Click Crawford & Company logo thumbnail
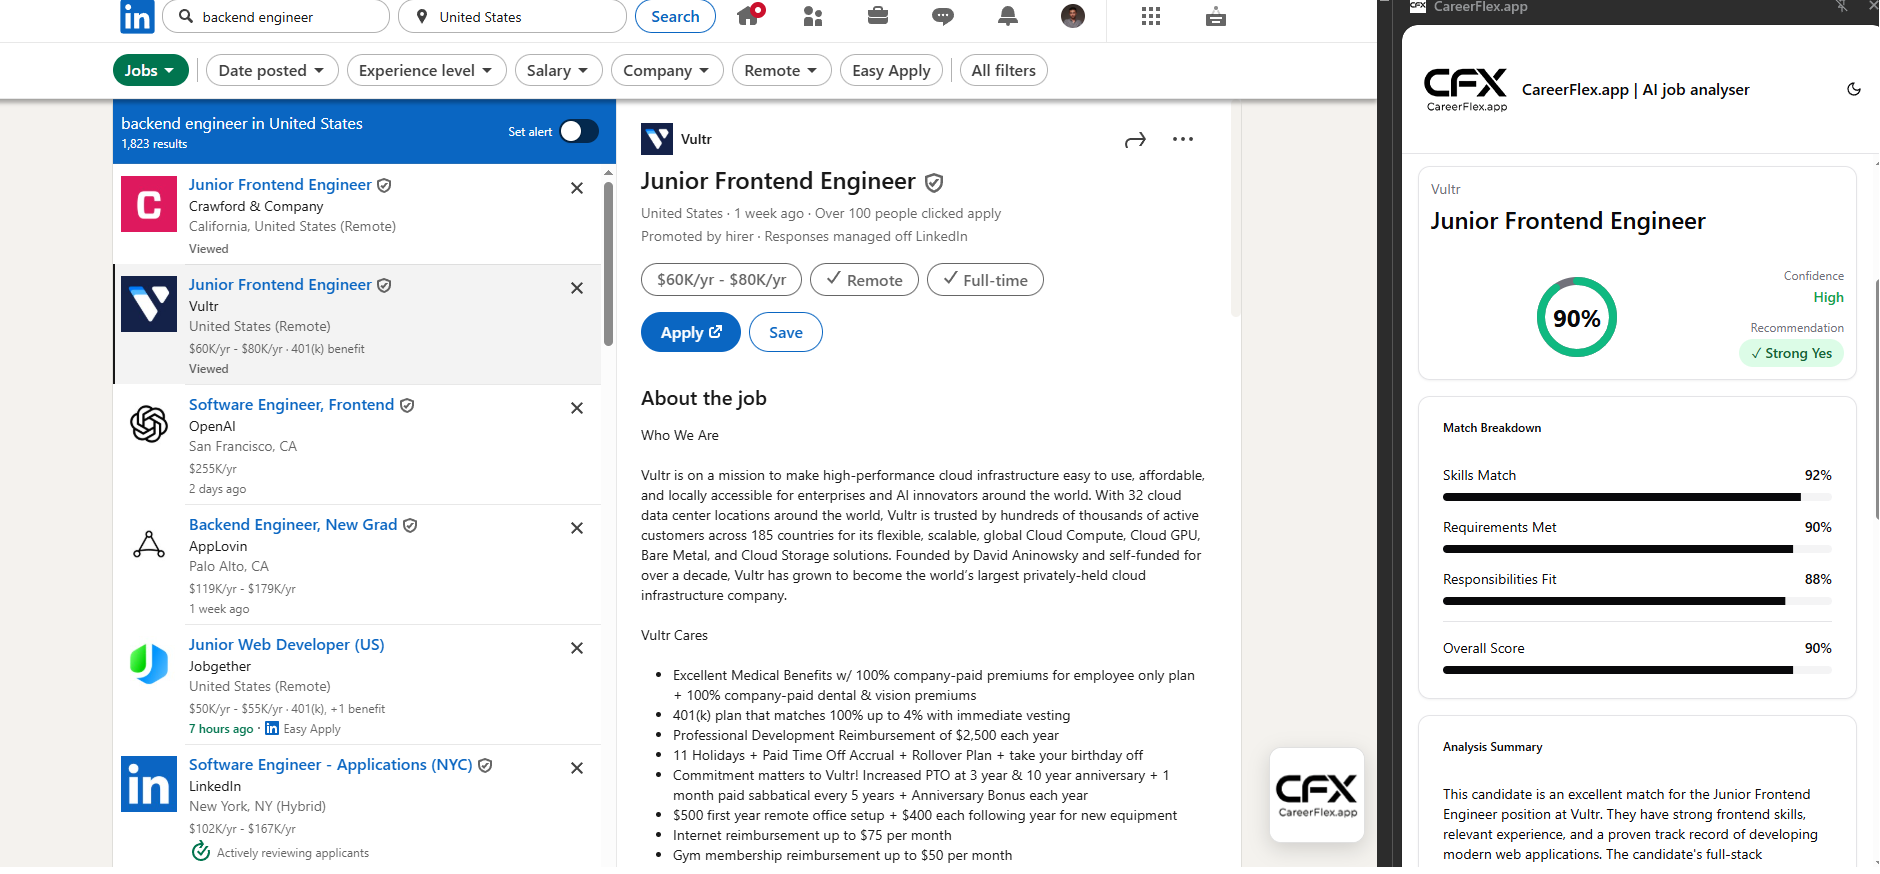The height and width of the screenshot is (874, 1880). coord(149,204)
